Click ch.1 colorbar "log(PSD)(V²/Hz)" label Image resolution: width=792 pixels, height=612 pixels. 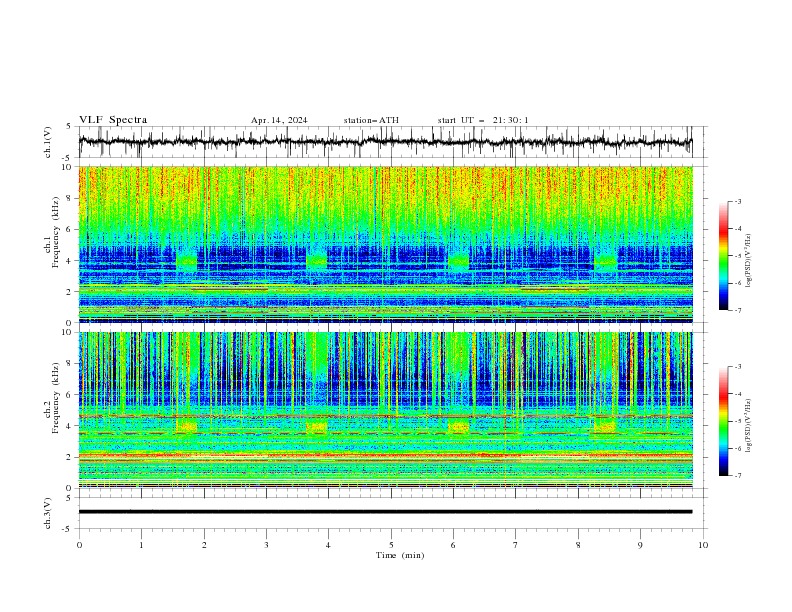[x=748, y=261]
